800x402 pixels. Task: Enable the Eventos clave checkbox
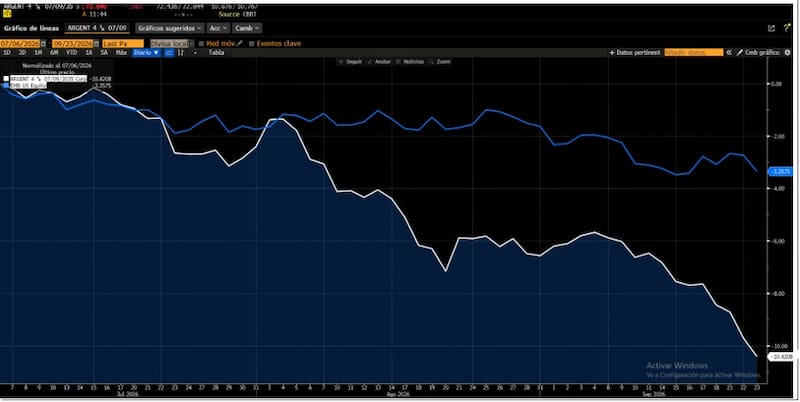pyautogui.click(x=252, y=44)
